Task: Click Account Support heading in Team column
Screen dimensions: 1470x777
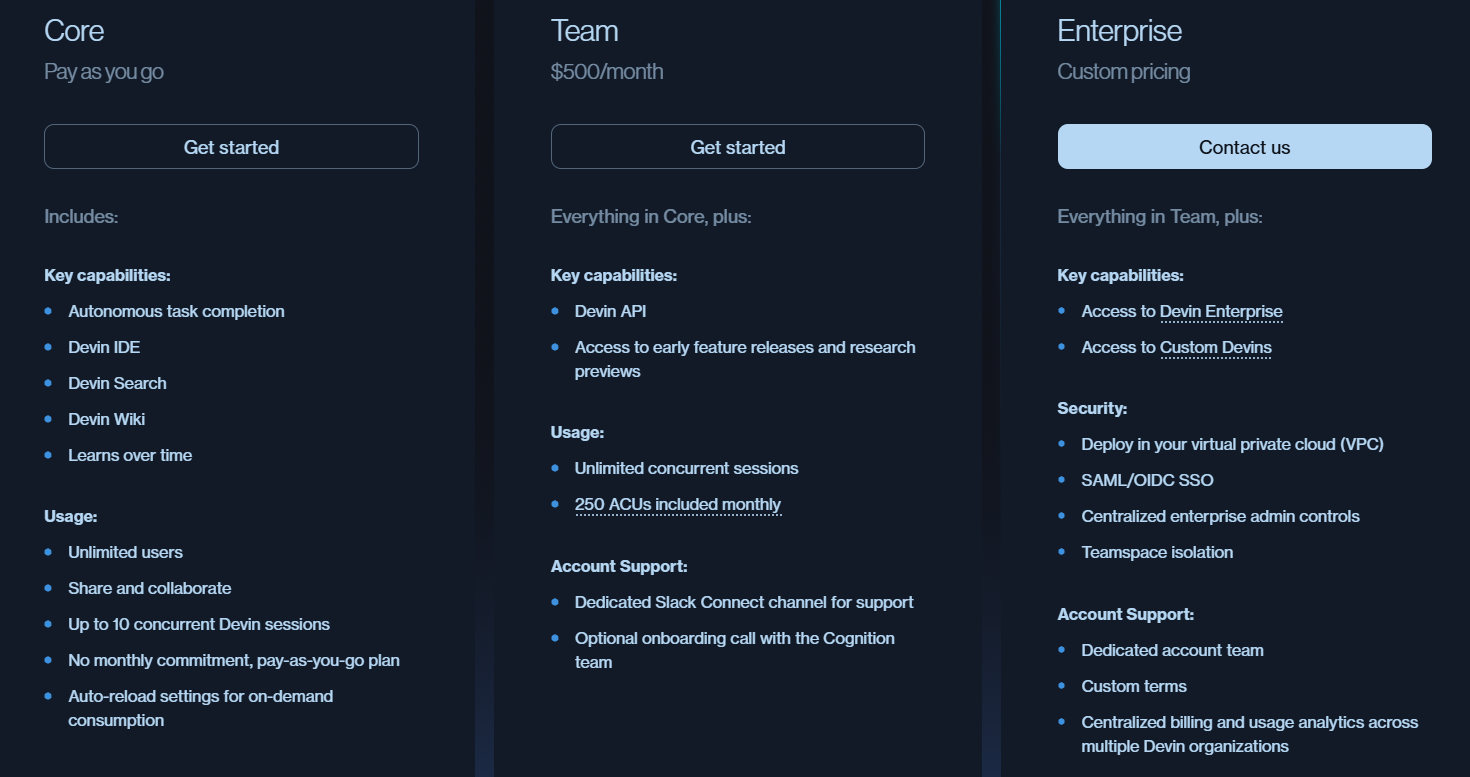Action: click(x=619, y=566)
